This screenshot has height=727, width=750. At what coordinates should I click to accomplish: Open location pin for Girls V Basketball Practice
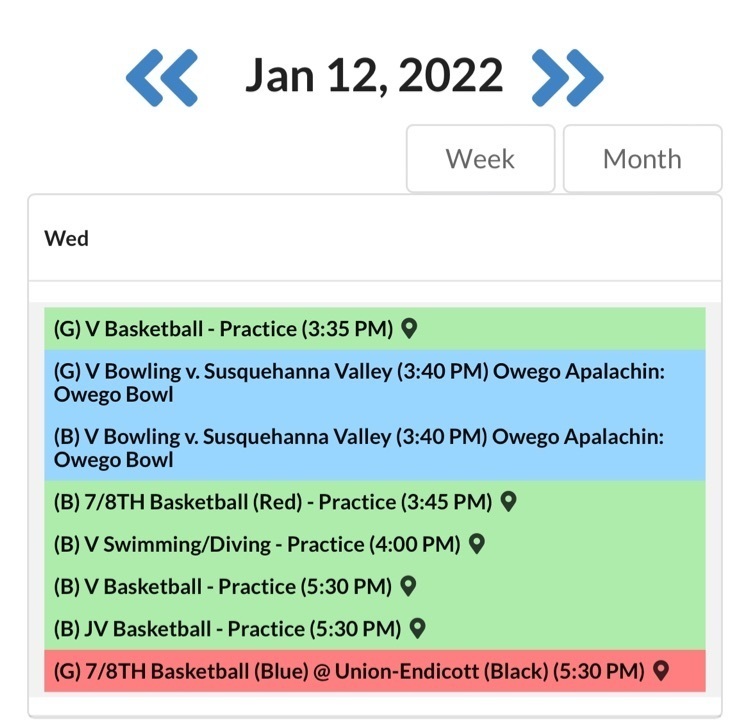point(409,328)
